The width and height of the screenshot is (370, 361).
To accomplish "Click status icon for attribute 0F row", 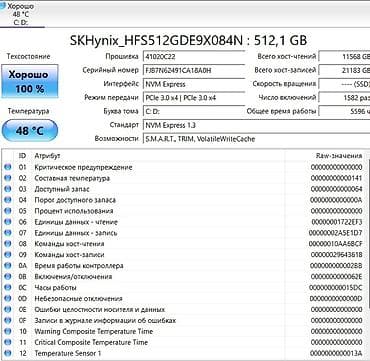I will point(7,320).
